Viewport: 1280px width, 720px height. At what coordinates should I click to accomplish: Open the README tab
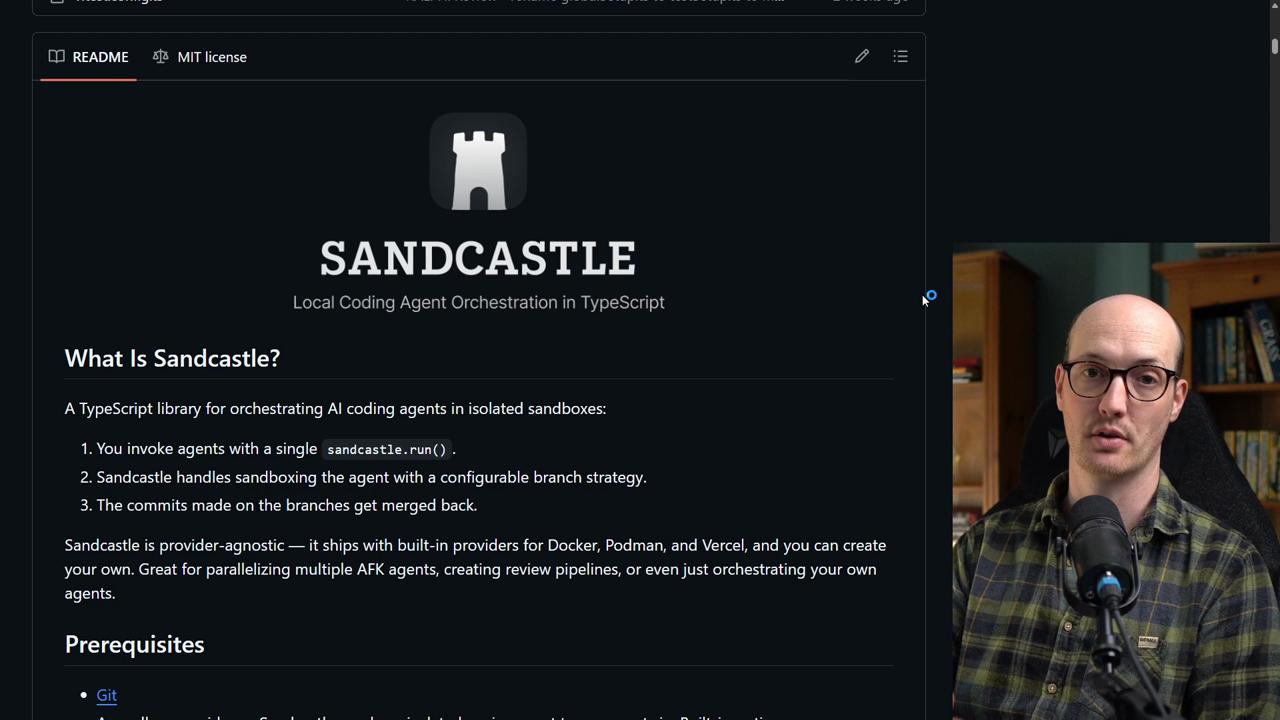[x=88, y=57]
